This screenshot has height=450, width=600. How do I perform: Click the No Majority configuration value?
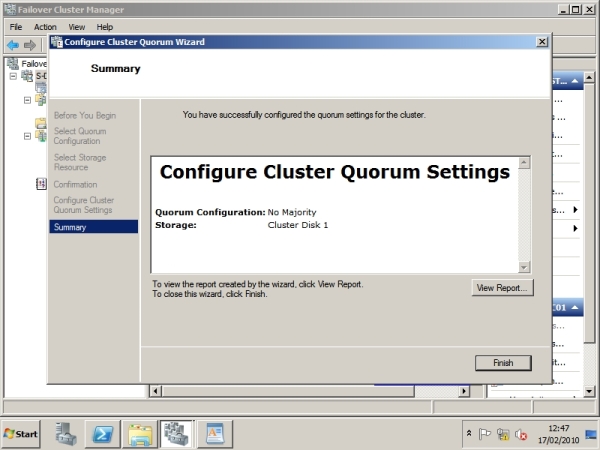point(292,212)
